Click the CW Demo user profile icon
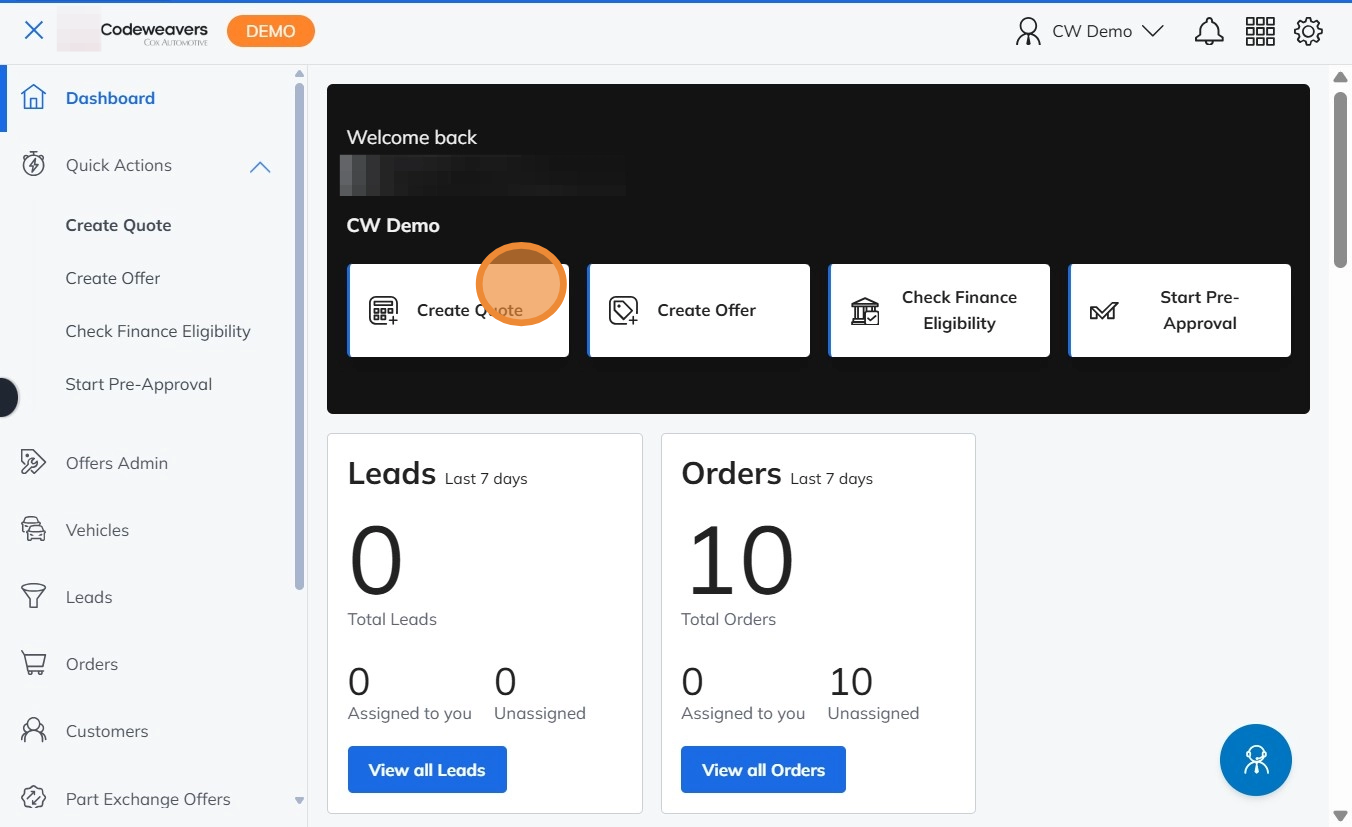Screen dimensions: 1352x827 coord(1028,31)
